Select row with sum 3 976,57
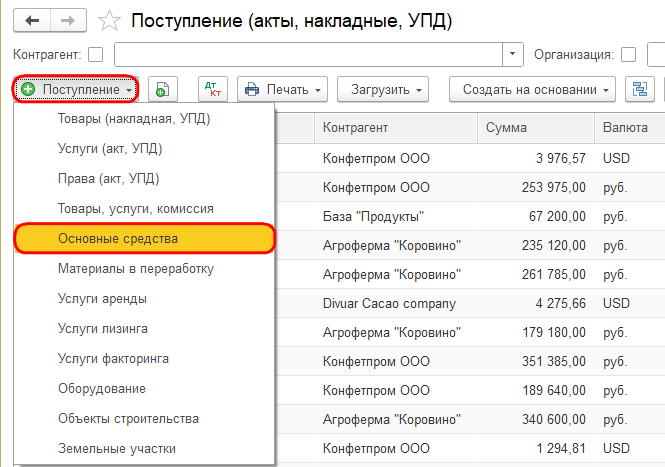 pos(470,158)
